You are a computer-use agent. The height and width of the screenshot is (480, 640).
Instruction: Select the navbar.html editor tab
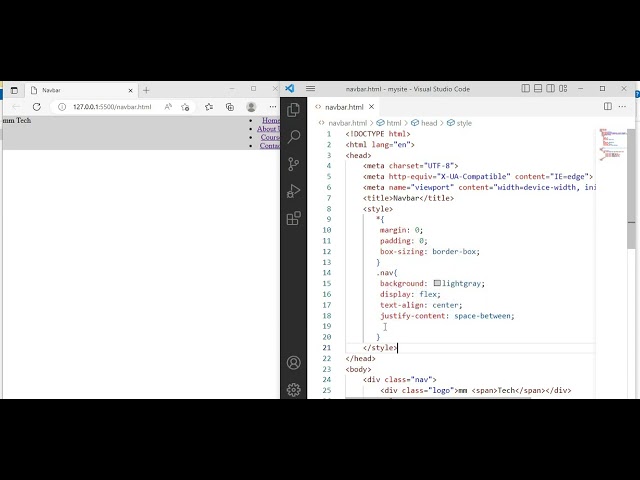(344, 107)
